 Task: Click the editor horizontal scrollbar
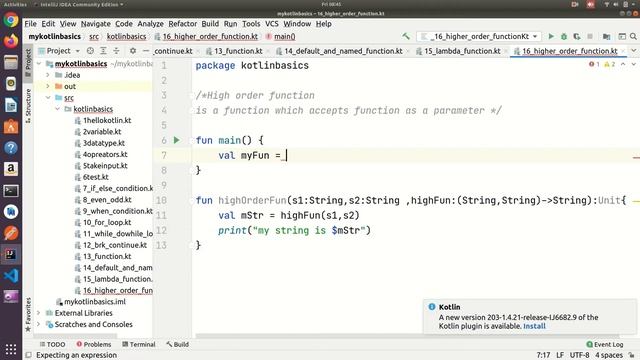point(407,336)
